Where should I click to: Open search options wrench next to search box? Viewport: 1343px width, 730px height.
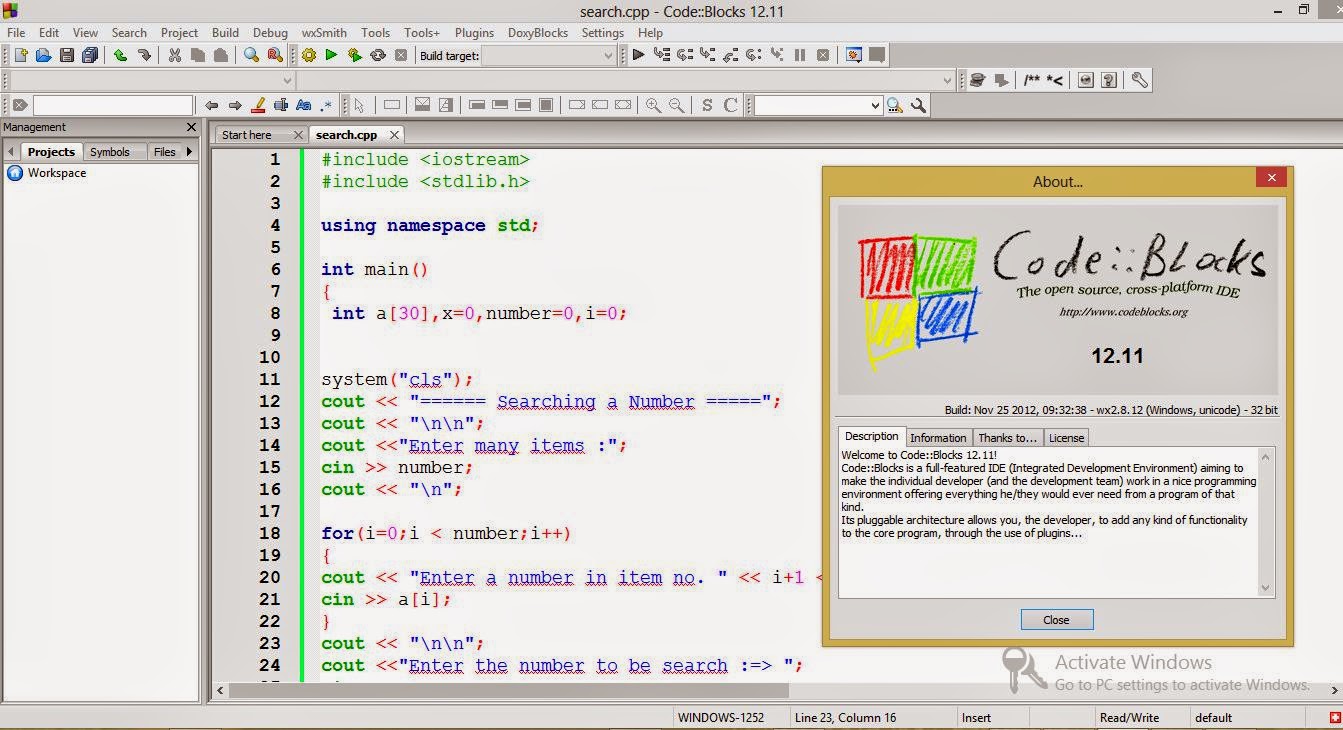[918, 105]
